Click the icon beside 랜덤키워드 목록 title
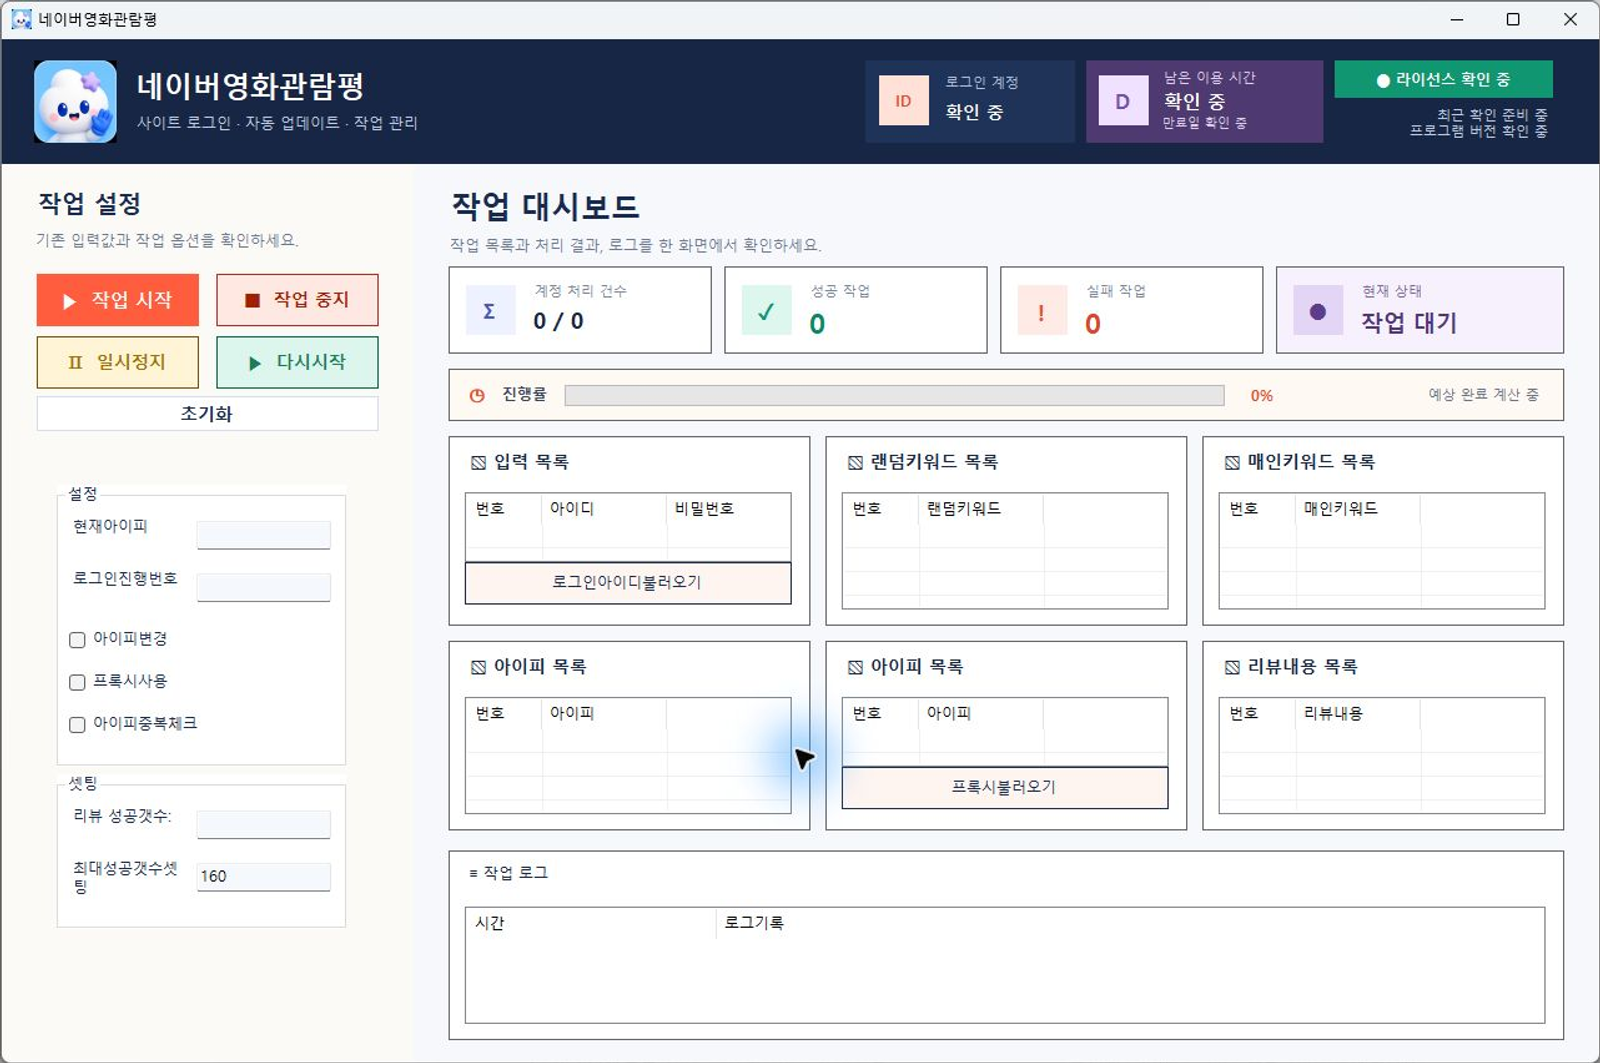Image resolution: width=1600 pixels, height=1063 pixels. point(855,462)
